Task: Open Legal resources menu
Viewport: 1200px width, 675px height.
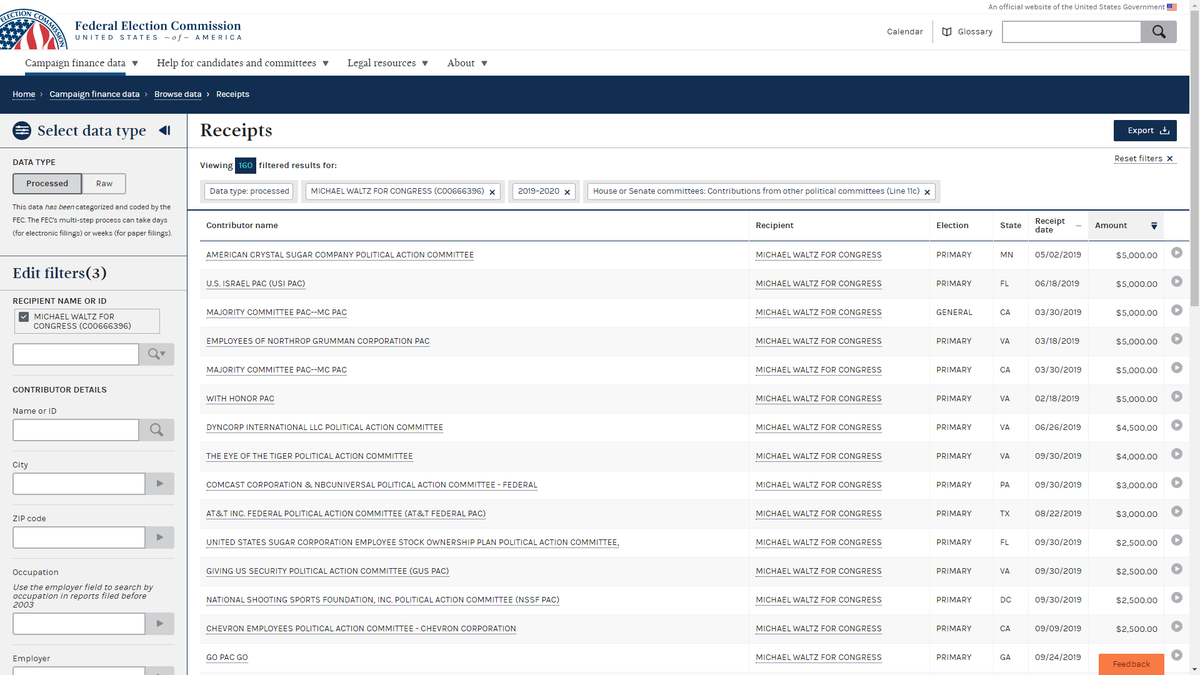Action: pyautogui.click(x=387, y=63)
